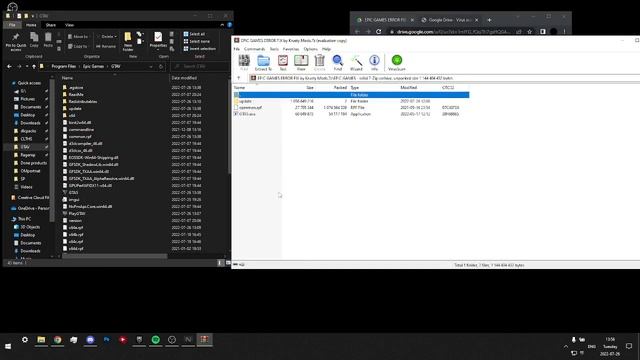The image size is (640, 360).
Task: Refresh the Explorer folder view
Action: 161,66
